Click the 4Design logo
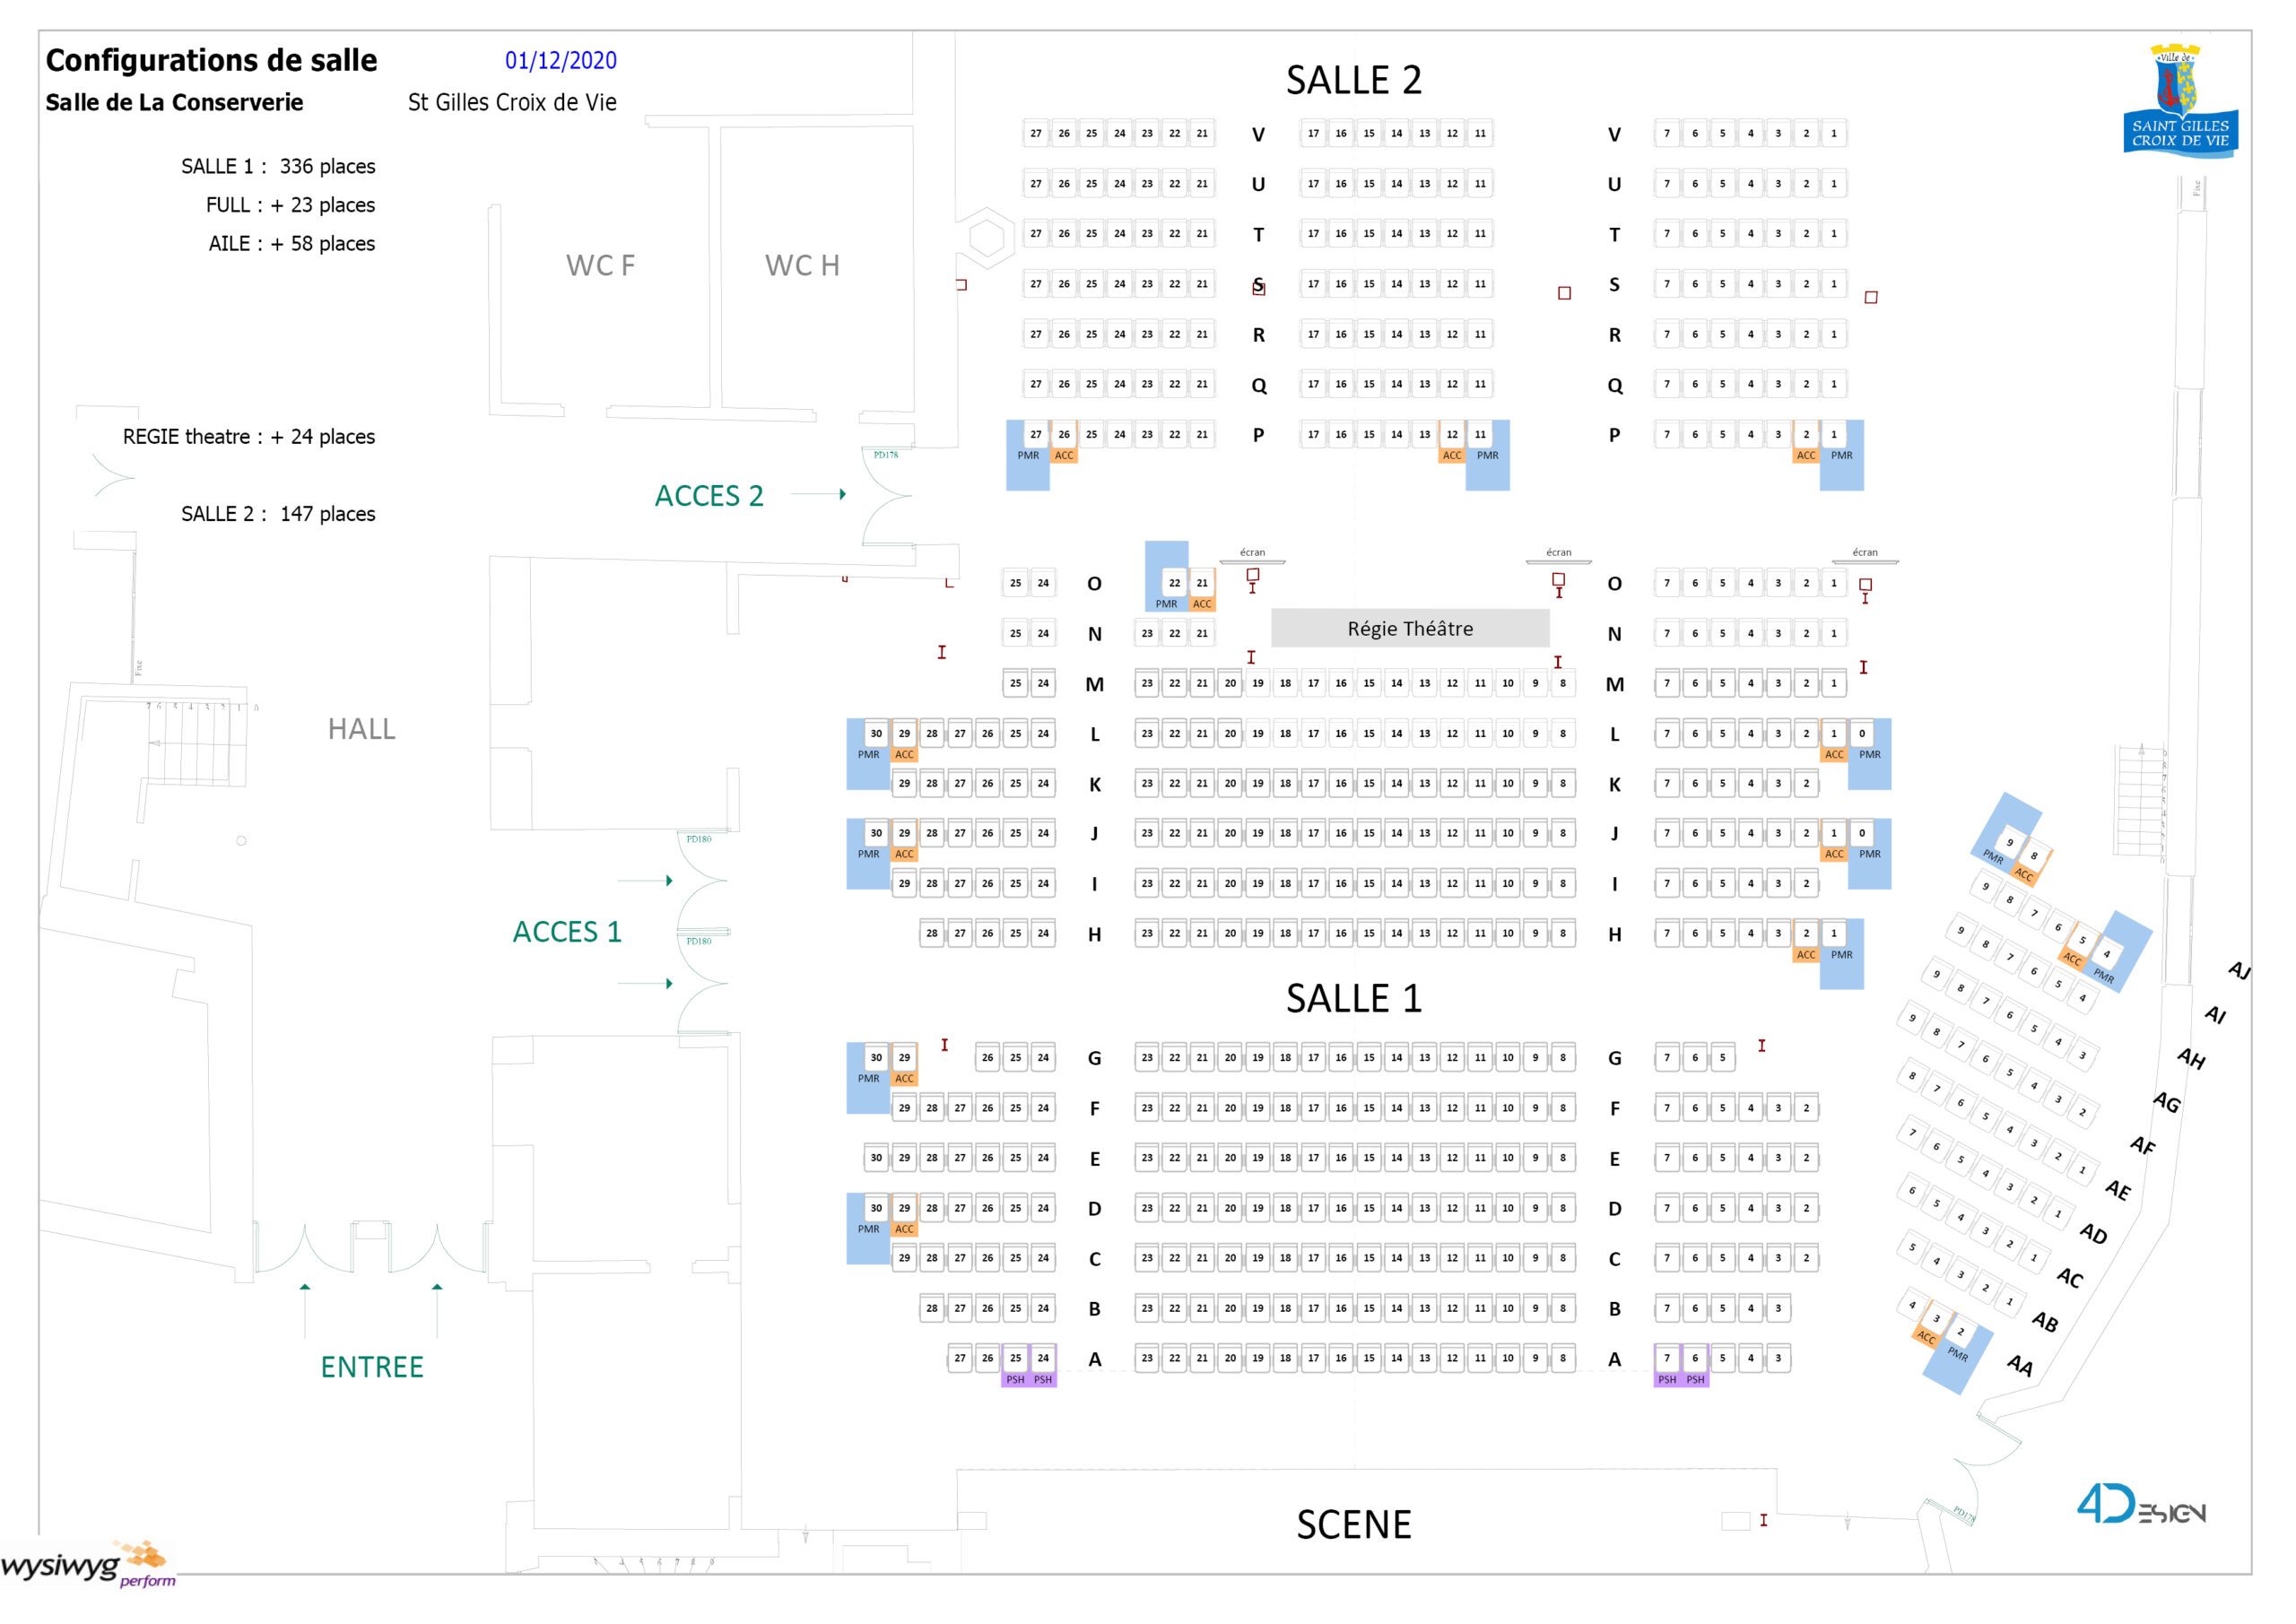 (2140, 1505)
